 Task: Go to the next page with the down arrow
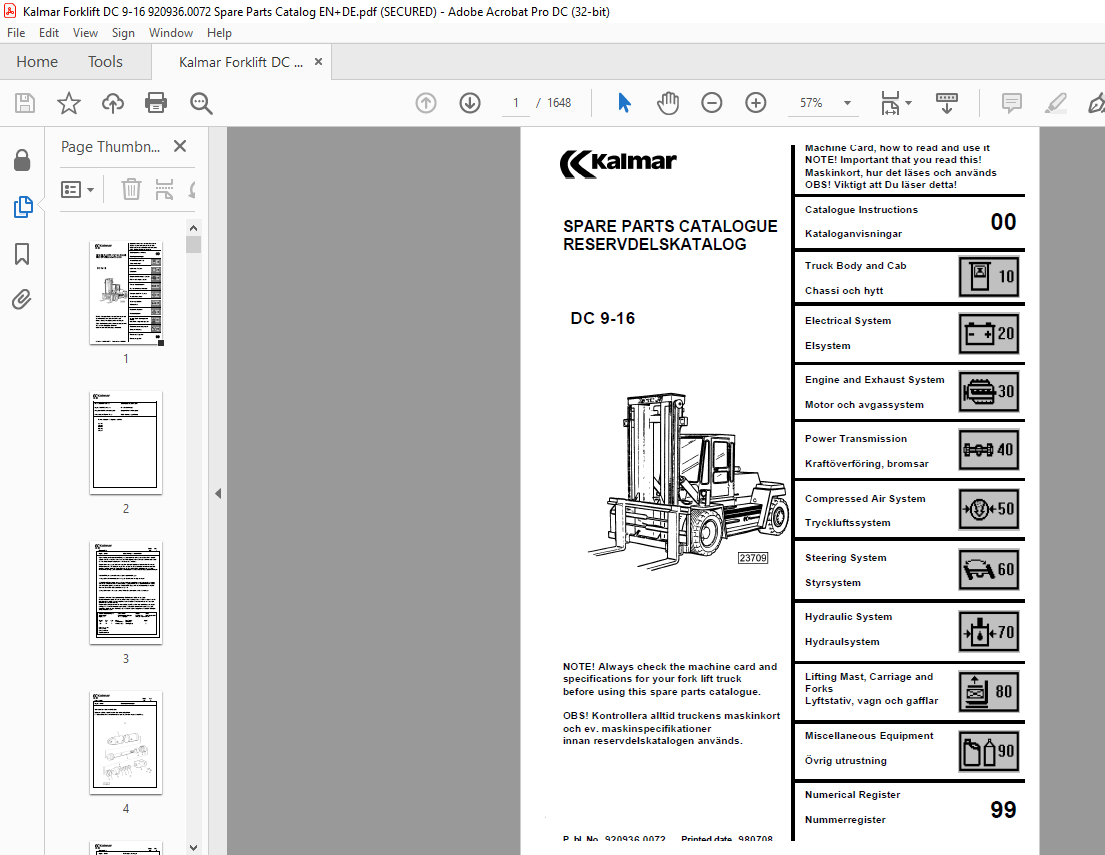(470, 103)
